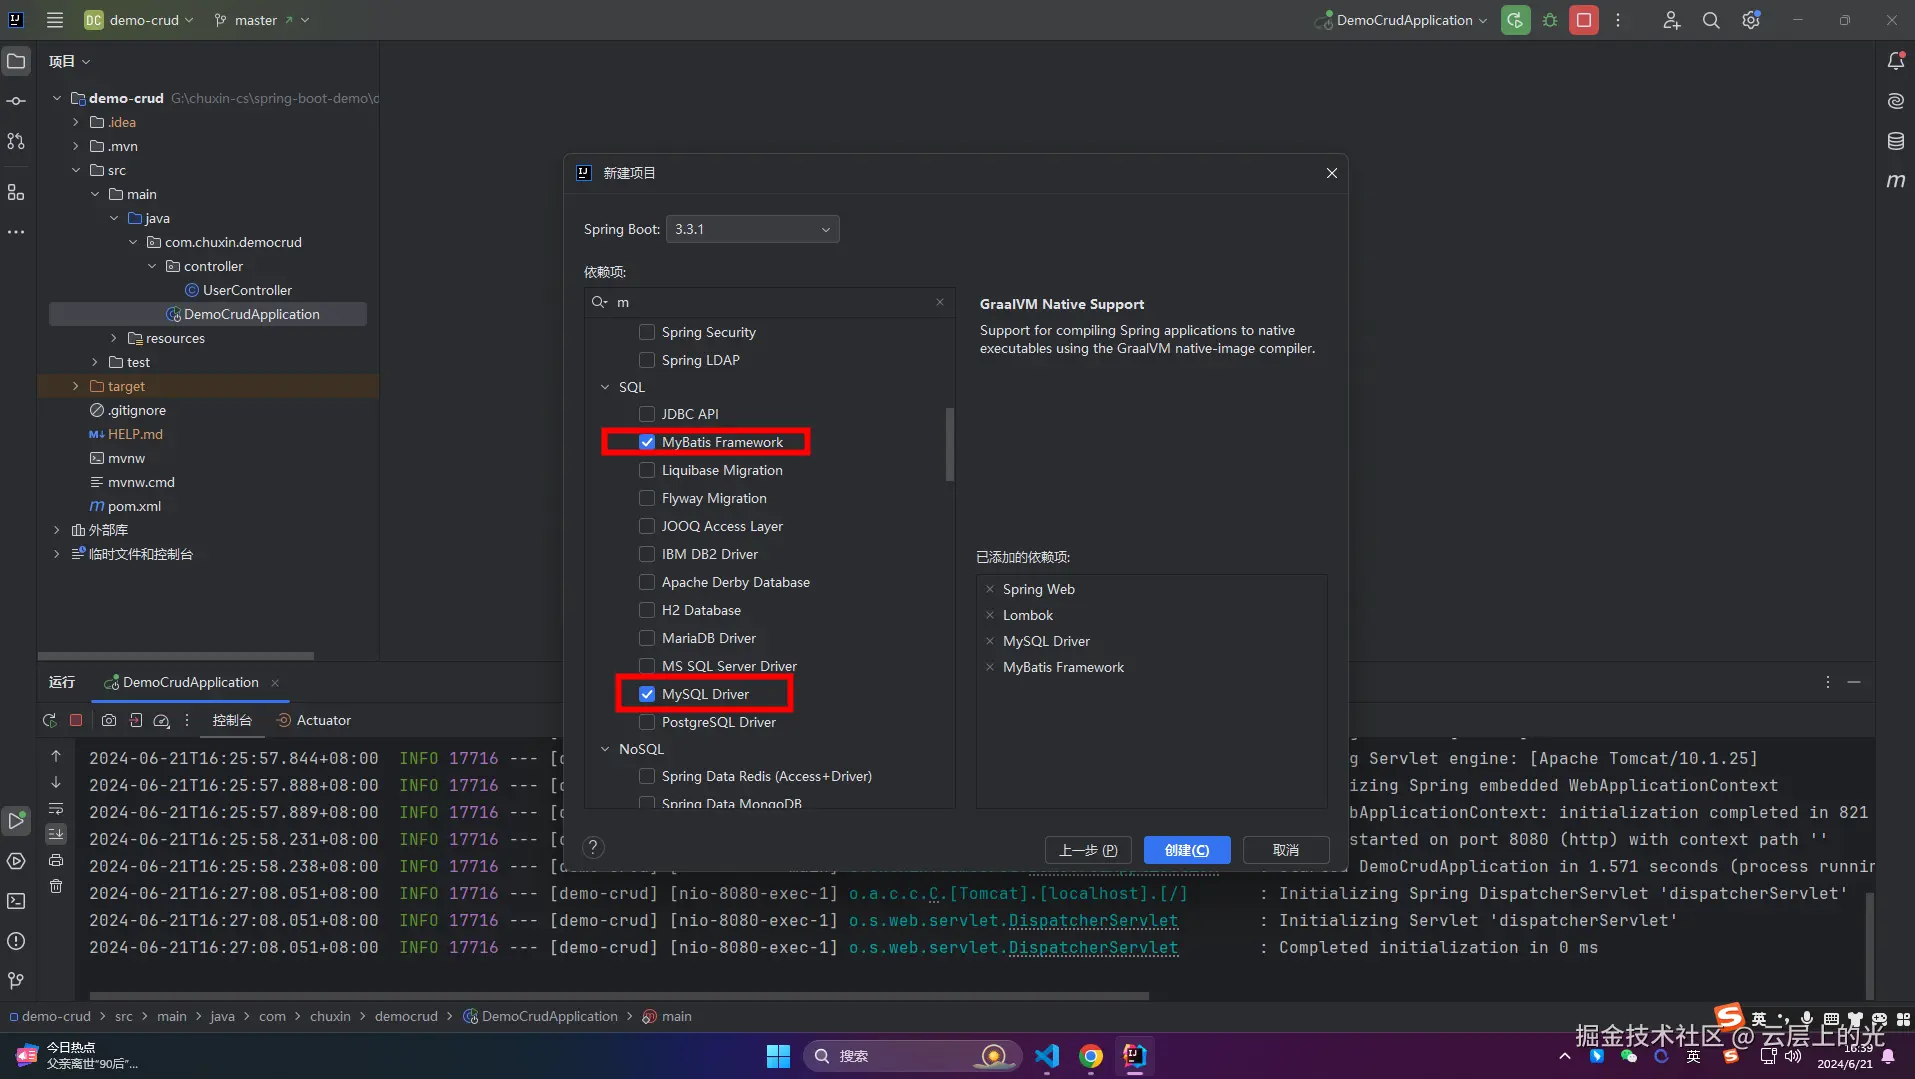Click the red Stop icon in Run panel
Image resolution: width=1915 pixels, height=1079 pixels.
tap(76, 720)
